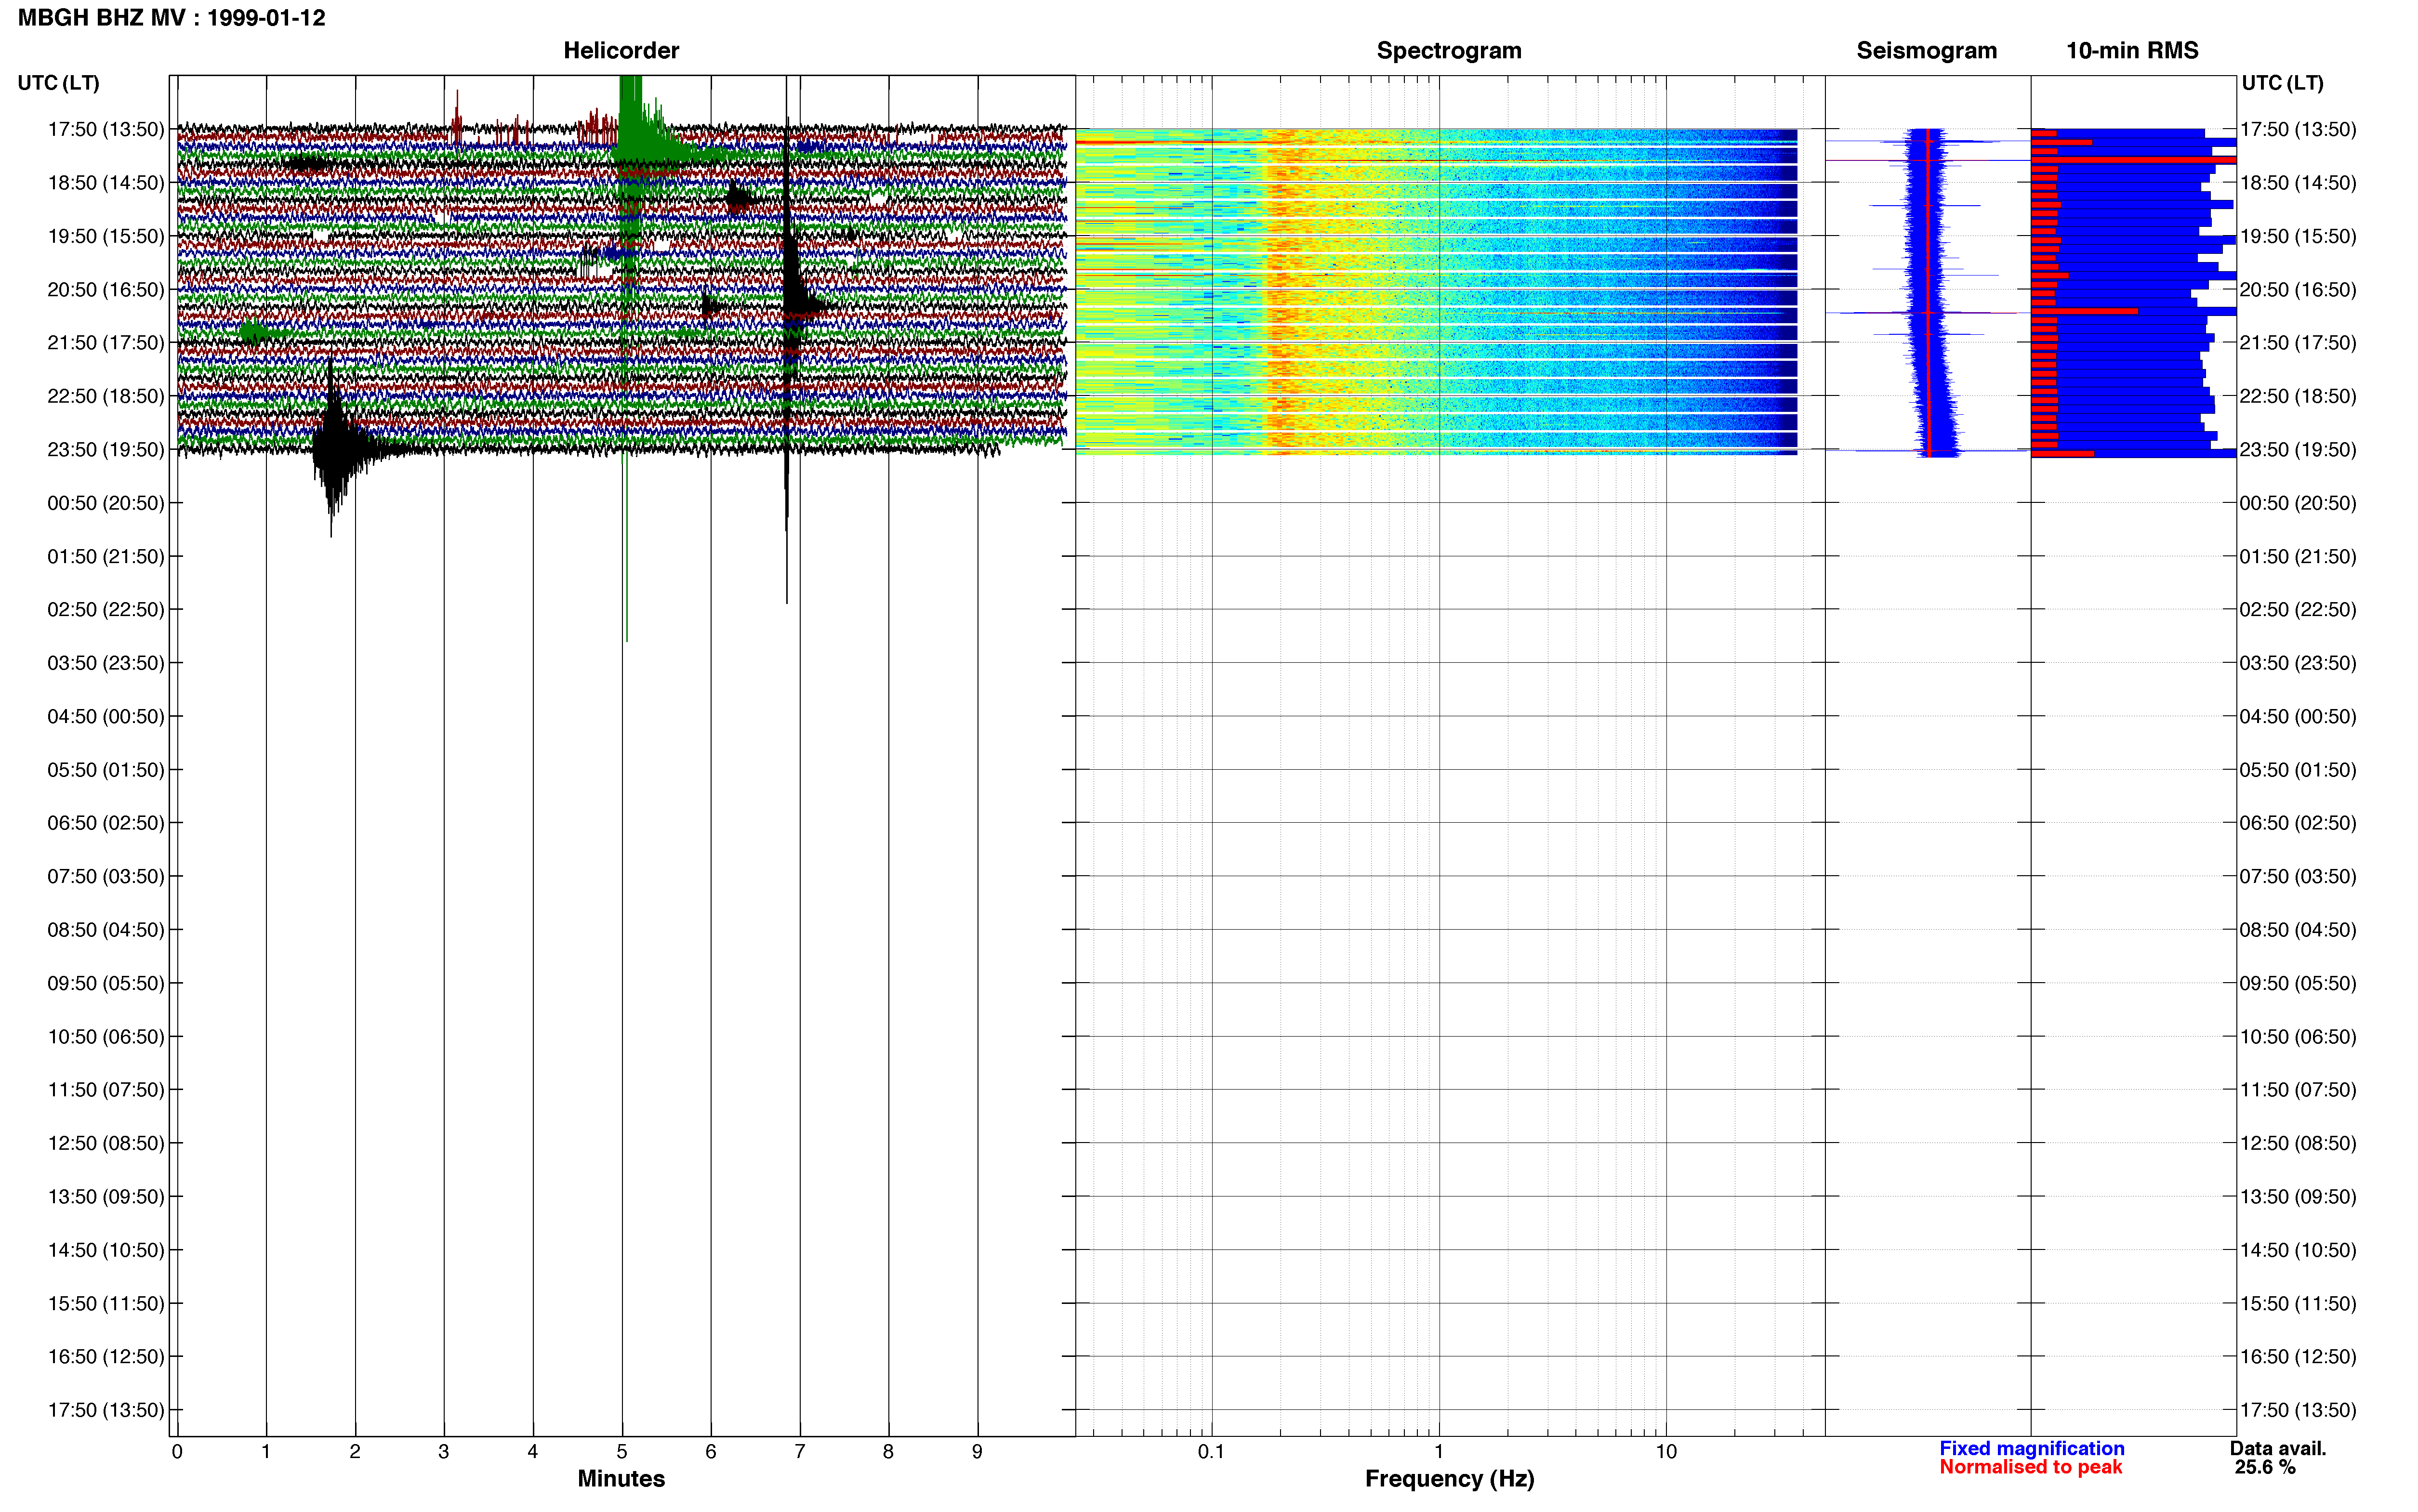Click the right '09:50 (05:50)' time label
The width and height of the screenshot is (2418, 1512).
coord(2298,983)
